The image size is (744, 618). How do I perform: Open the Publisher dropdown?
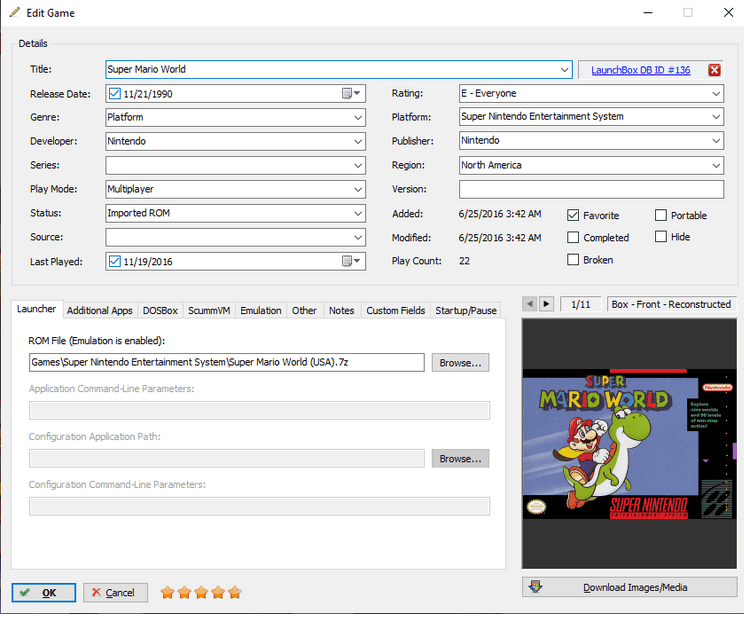tap(716, 140)
